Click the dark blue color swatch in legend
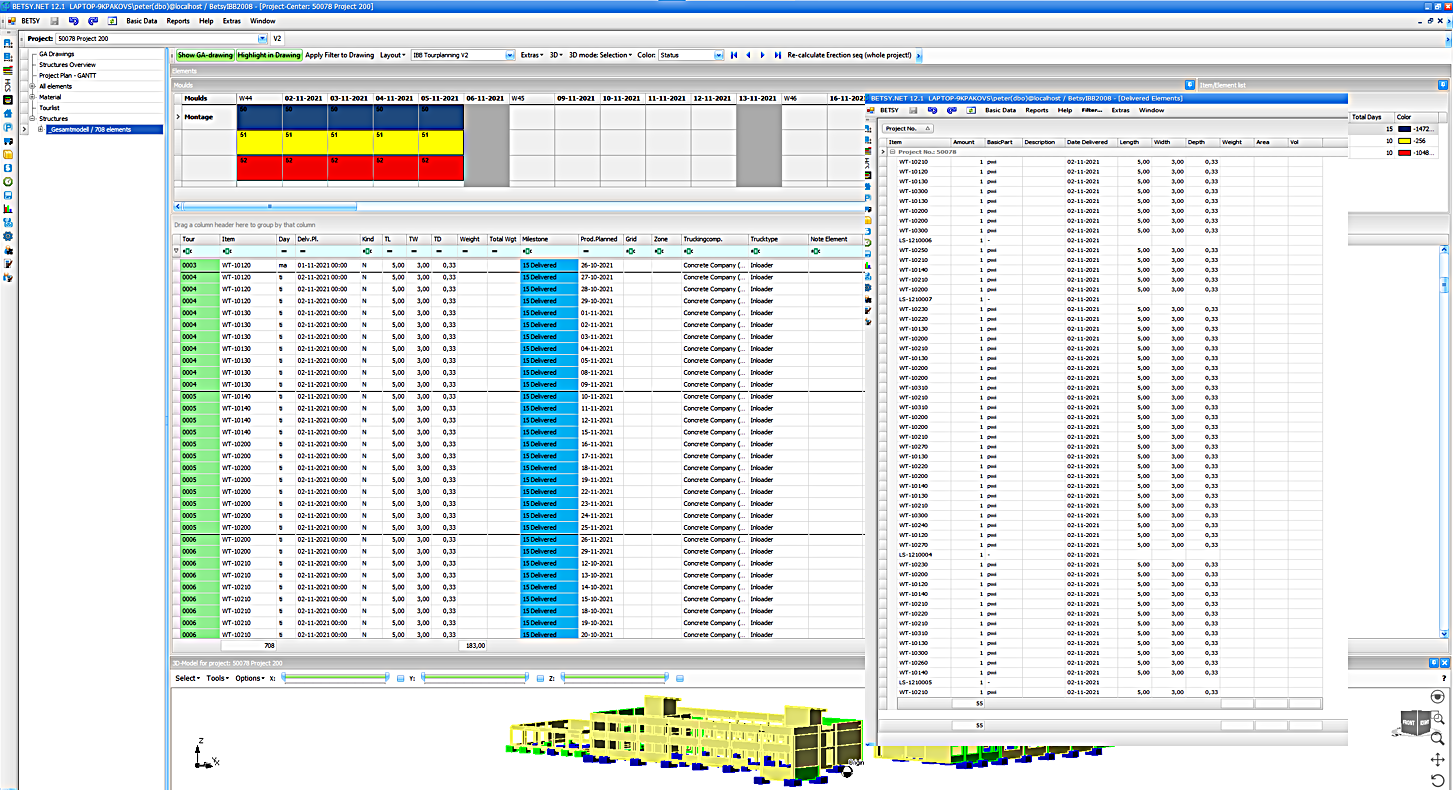 click(x=1405, y=129)
